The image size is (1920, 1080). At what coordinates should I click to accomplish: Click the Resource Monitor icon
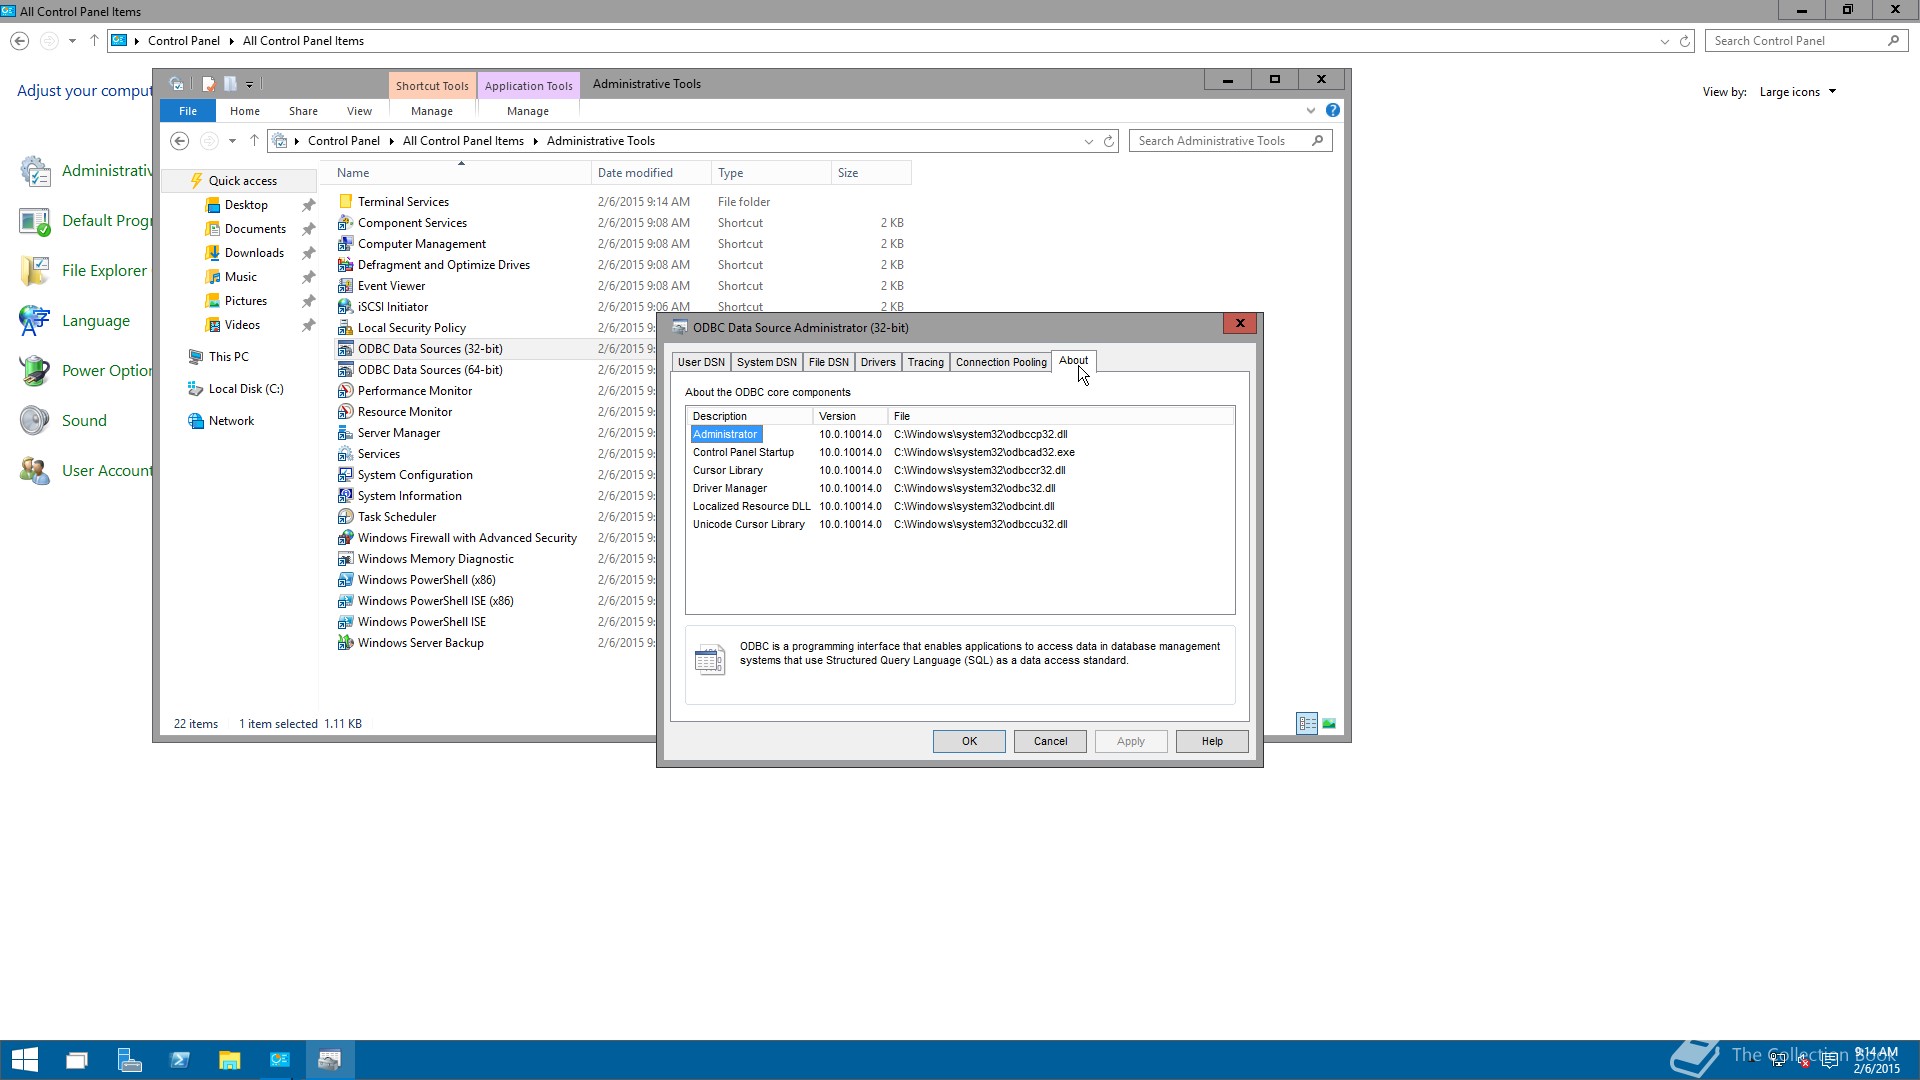[x=345, y=412]
